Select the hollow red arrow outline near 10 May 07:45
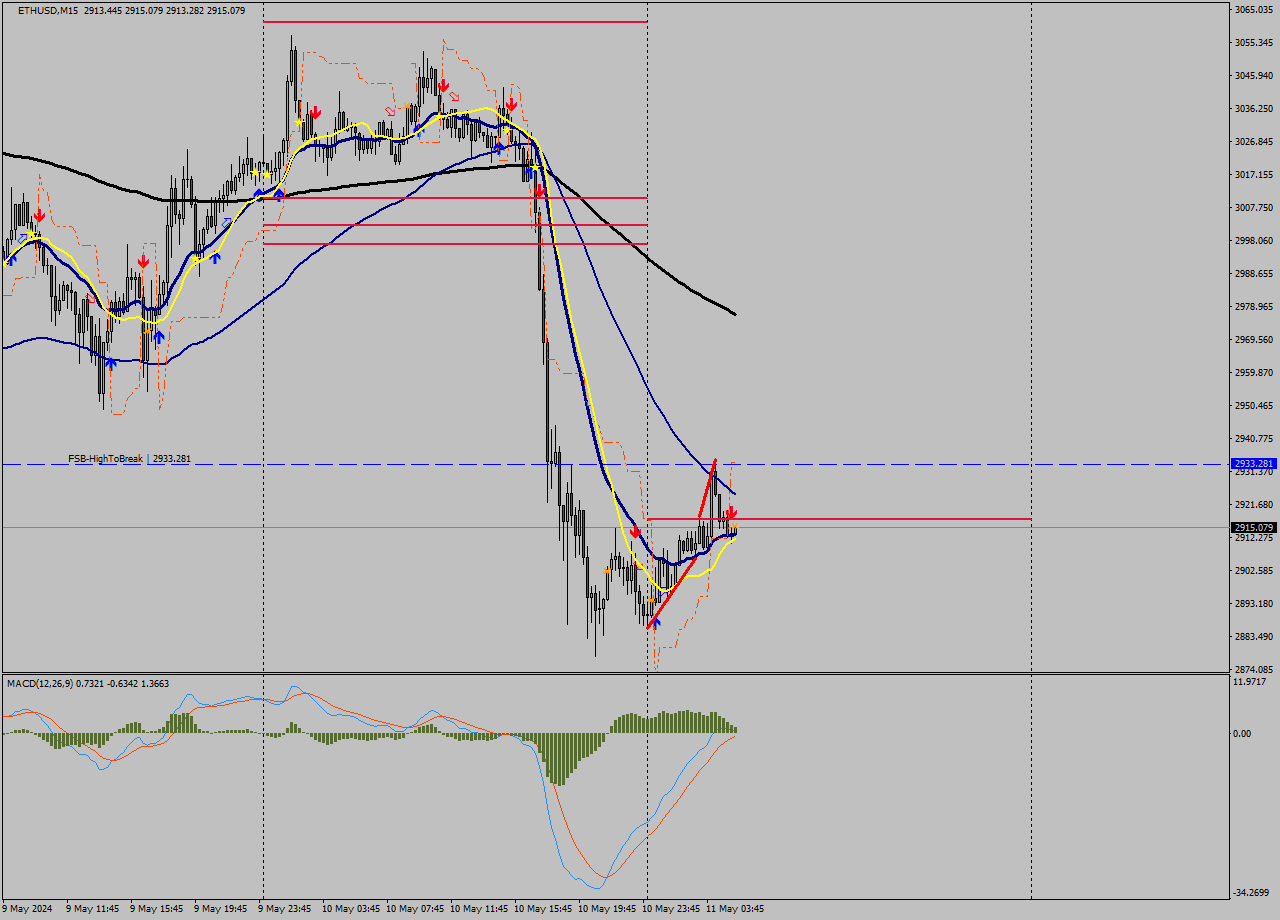 click(454, 98)
